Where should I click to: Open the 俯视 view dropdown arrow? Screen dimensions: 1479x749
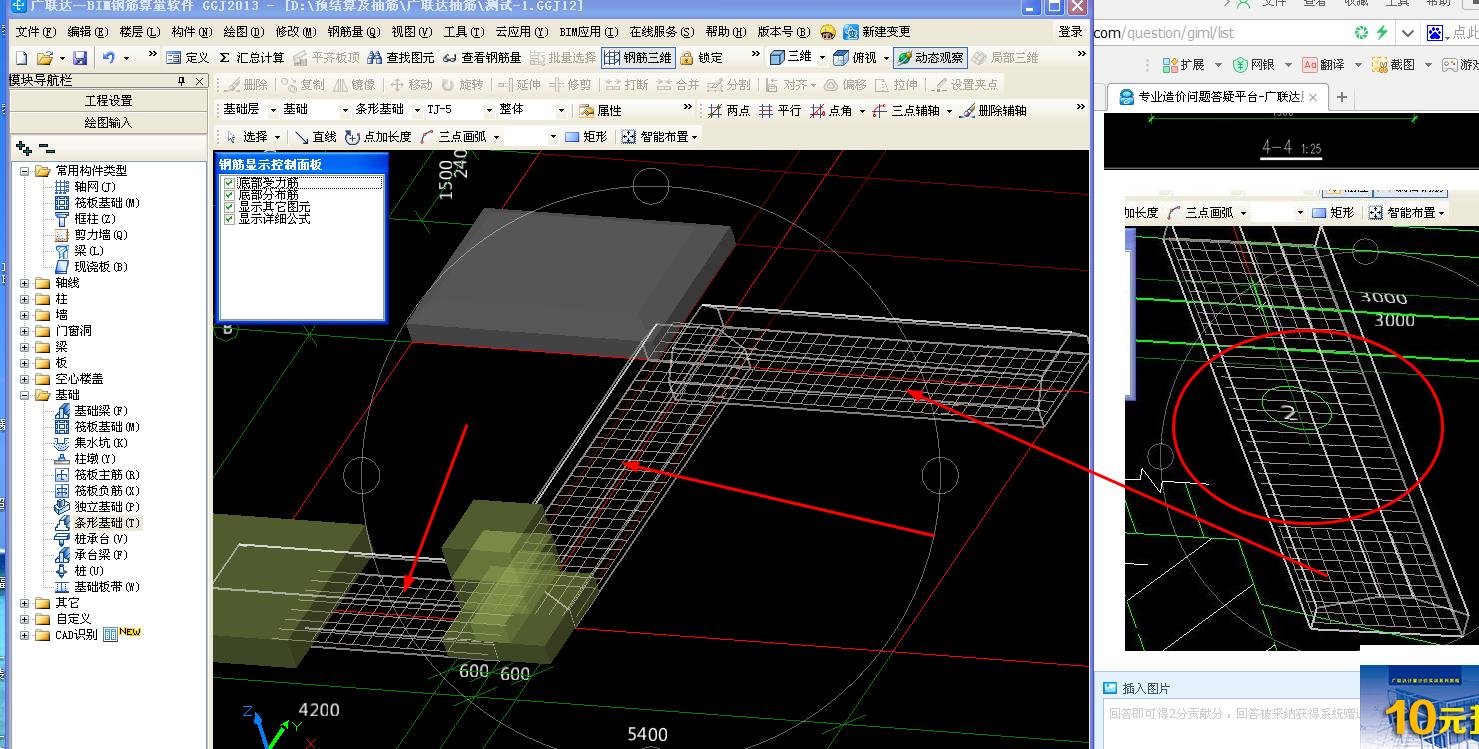tap(886, 58)
